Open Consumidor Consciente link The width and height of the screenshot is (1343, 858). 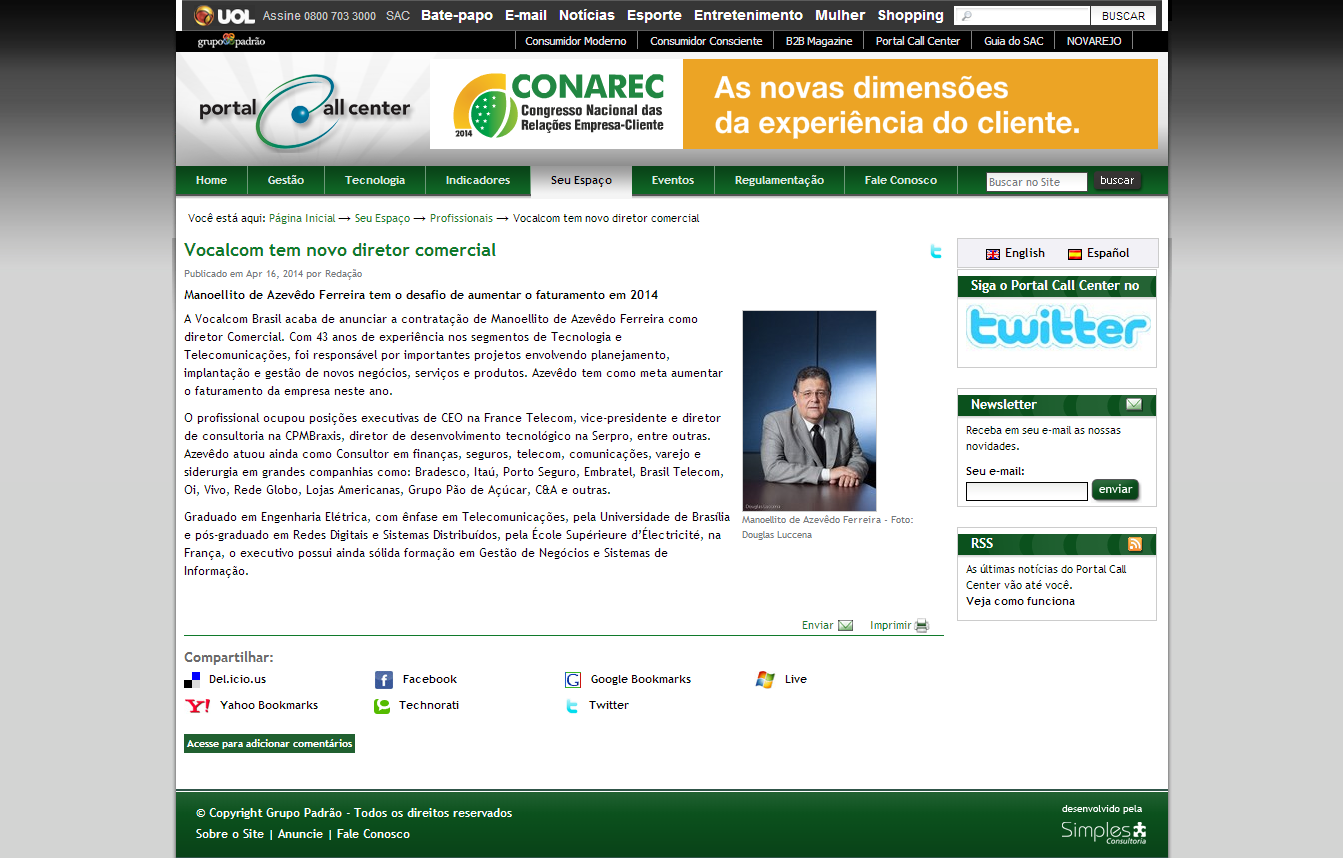pyautogui.click(x=706, y=41)
